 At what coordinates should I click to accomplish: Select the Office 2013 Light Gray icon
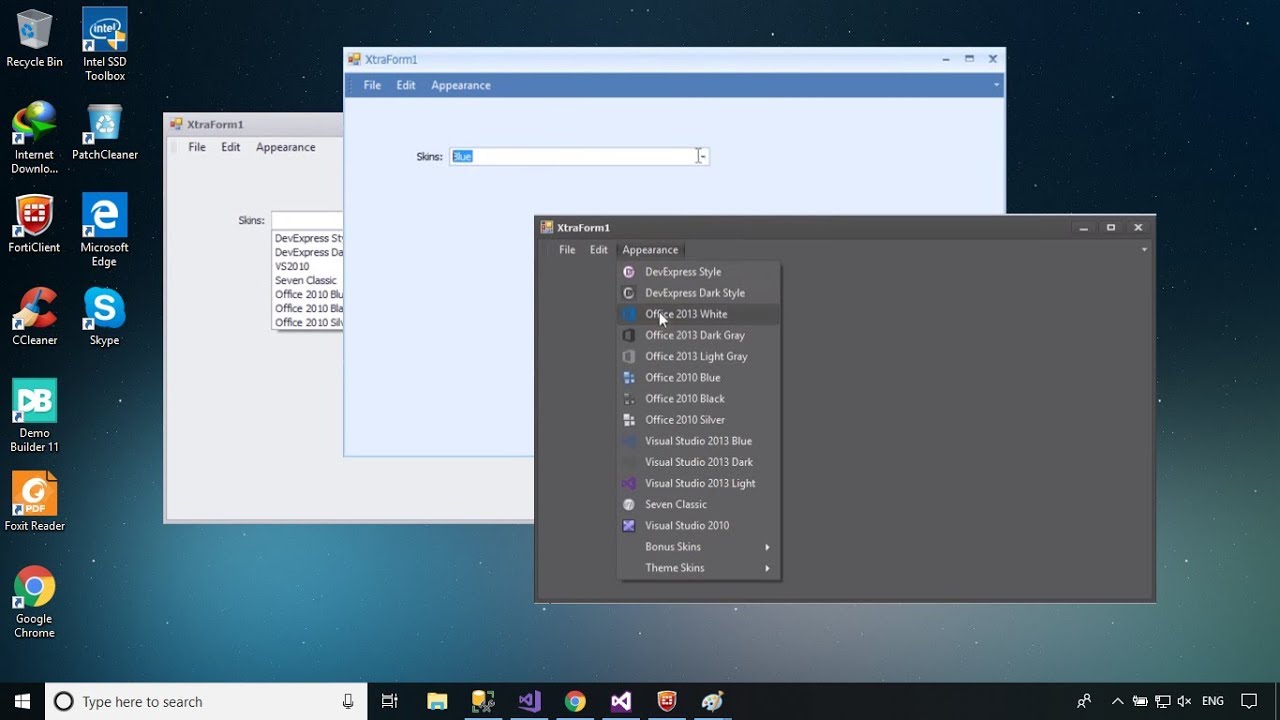click(629, 356)
